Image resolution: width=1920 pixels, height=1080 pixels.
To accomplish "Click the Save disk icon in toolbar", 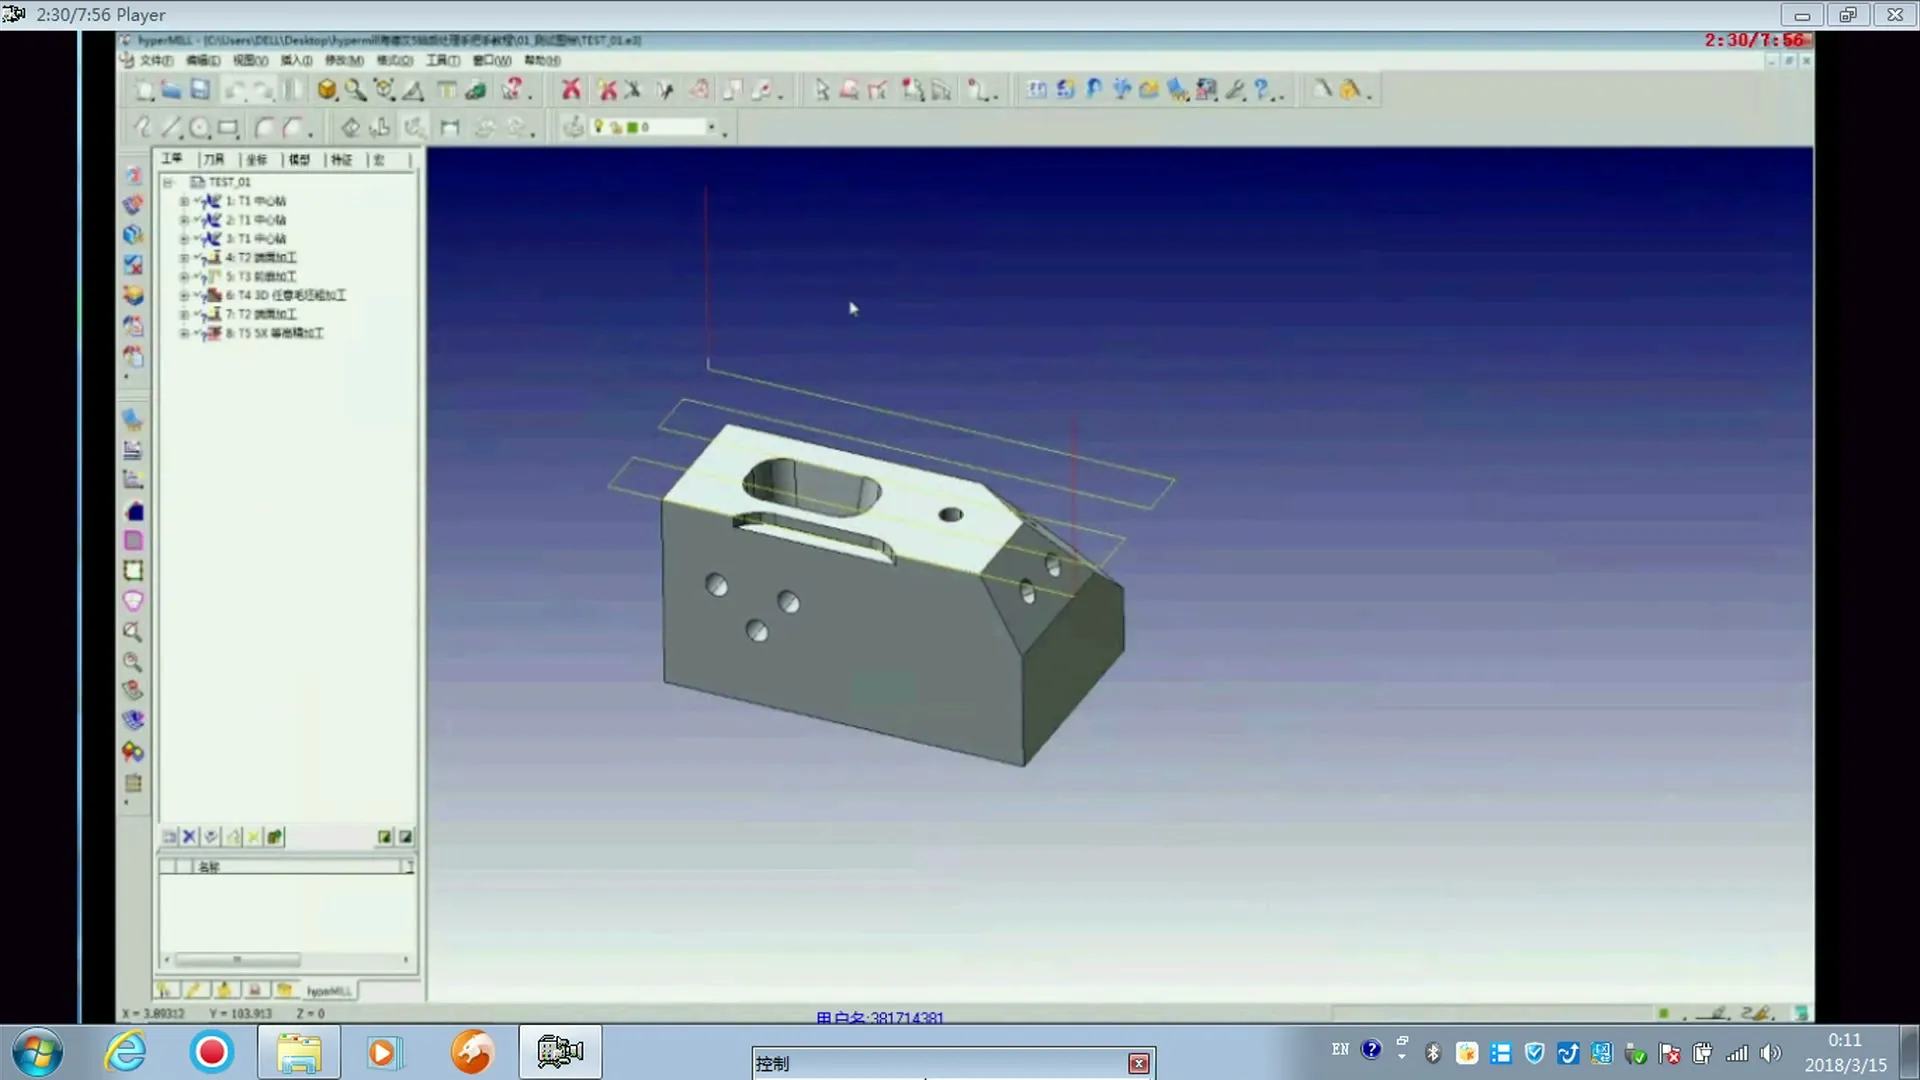I will 200,90.
